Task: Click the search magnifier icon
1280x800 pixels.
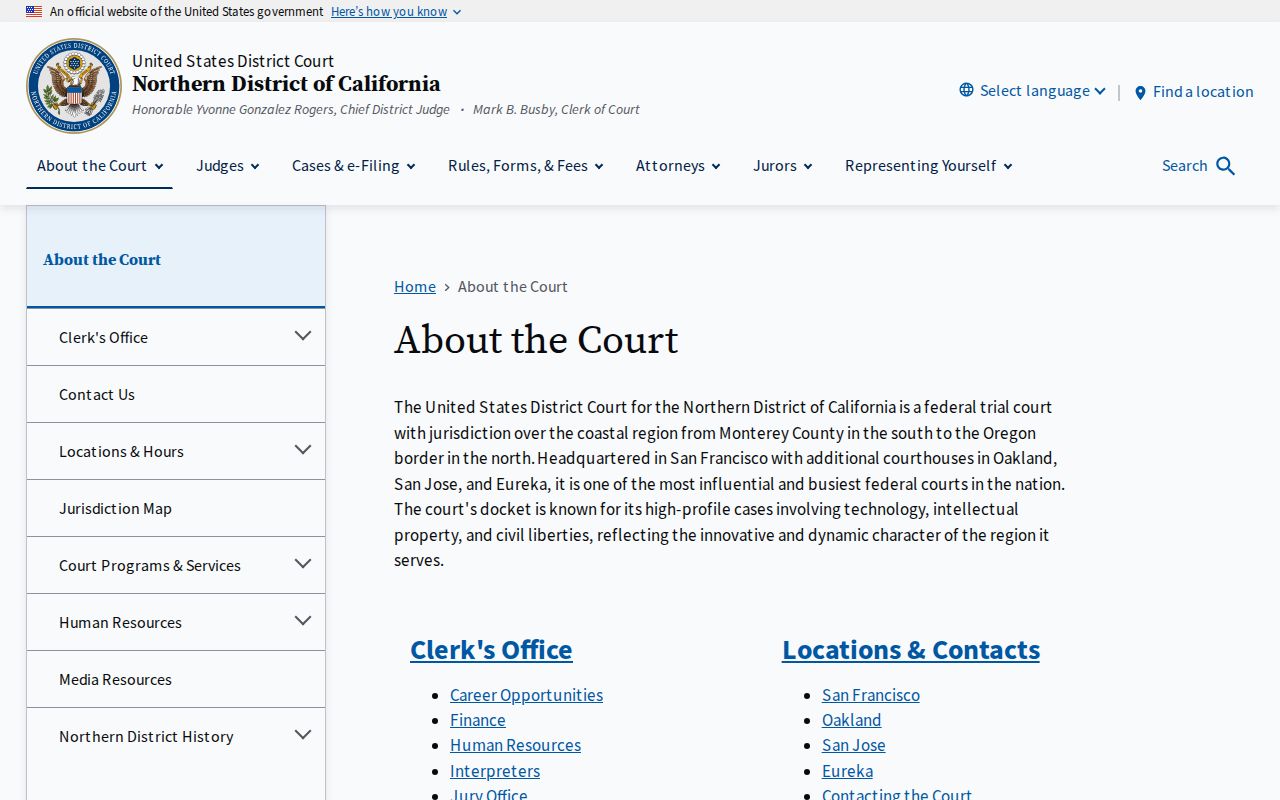Action: click(1226, 166)
